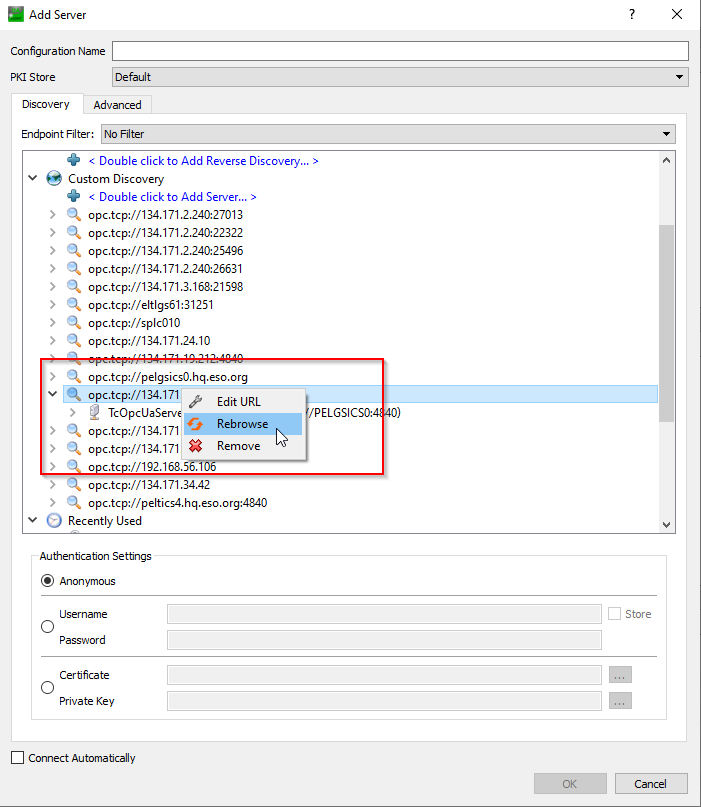Click the Custom Discovery globe icon

coord(54,178)
